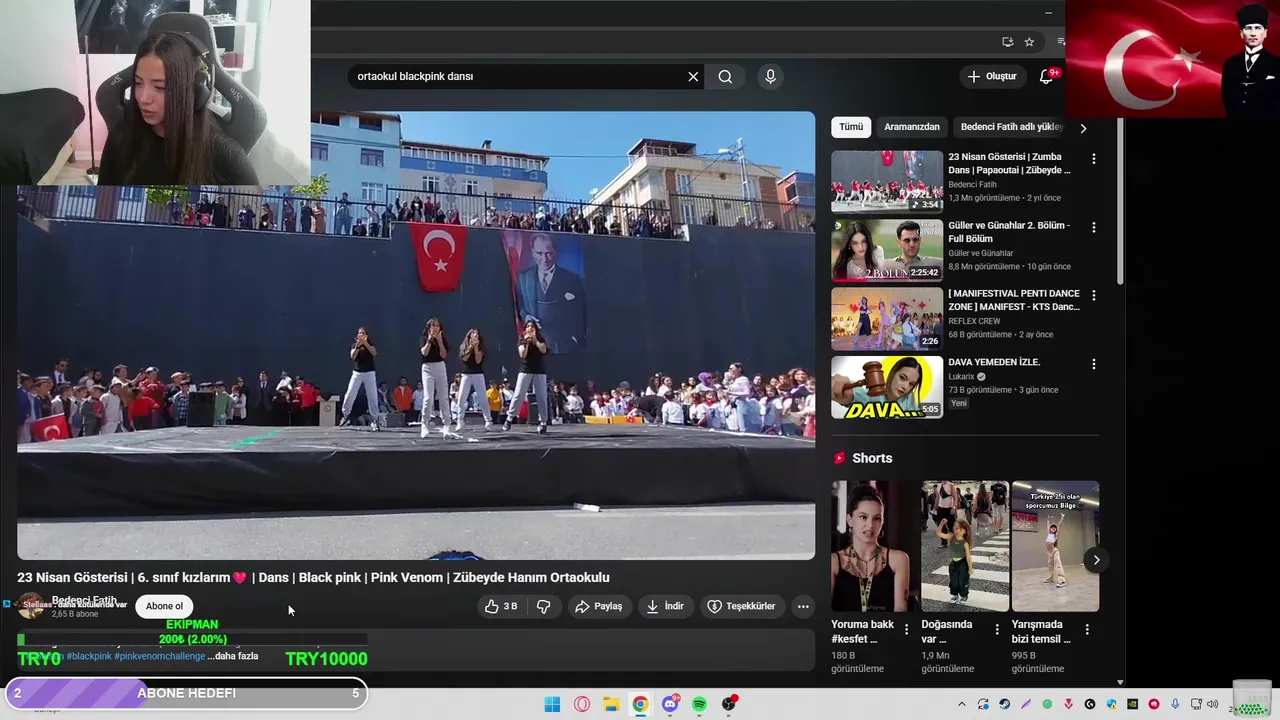
Task: Click title 'DAVA YEMEDEN İZLE.'
Action: coord(994,362)
